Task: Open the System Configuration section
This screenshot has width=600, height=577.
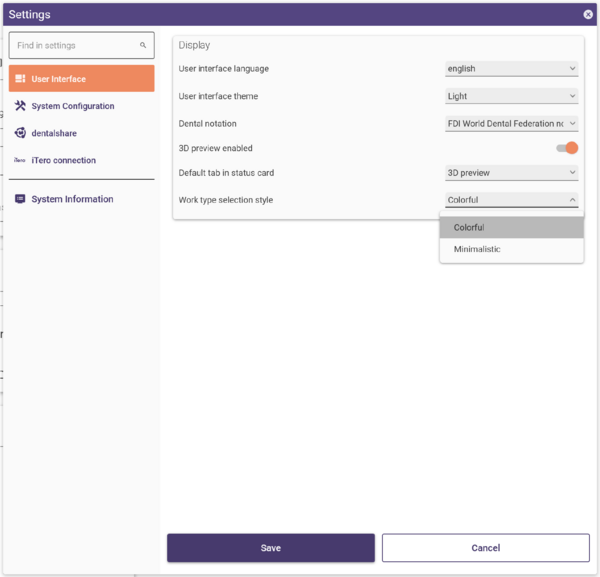Action: point(82,106)
